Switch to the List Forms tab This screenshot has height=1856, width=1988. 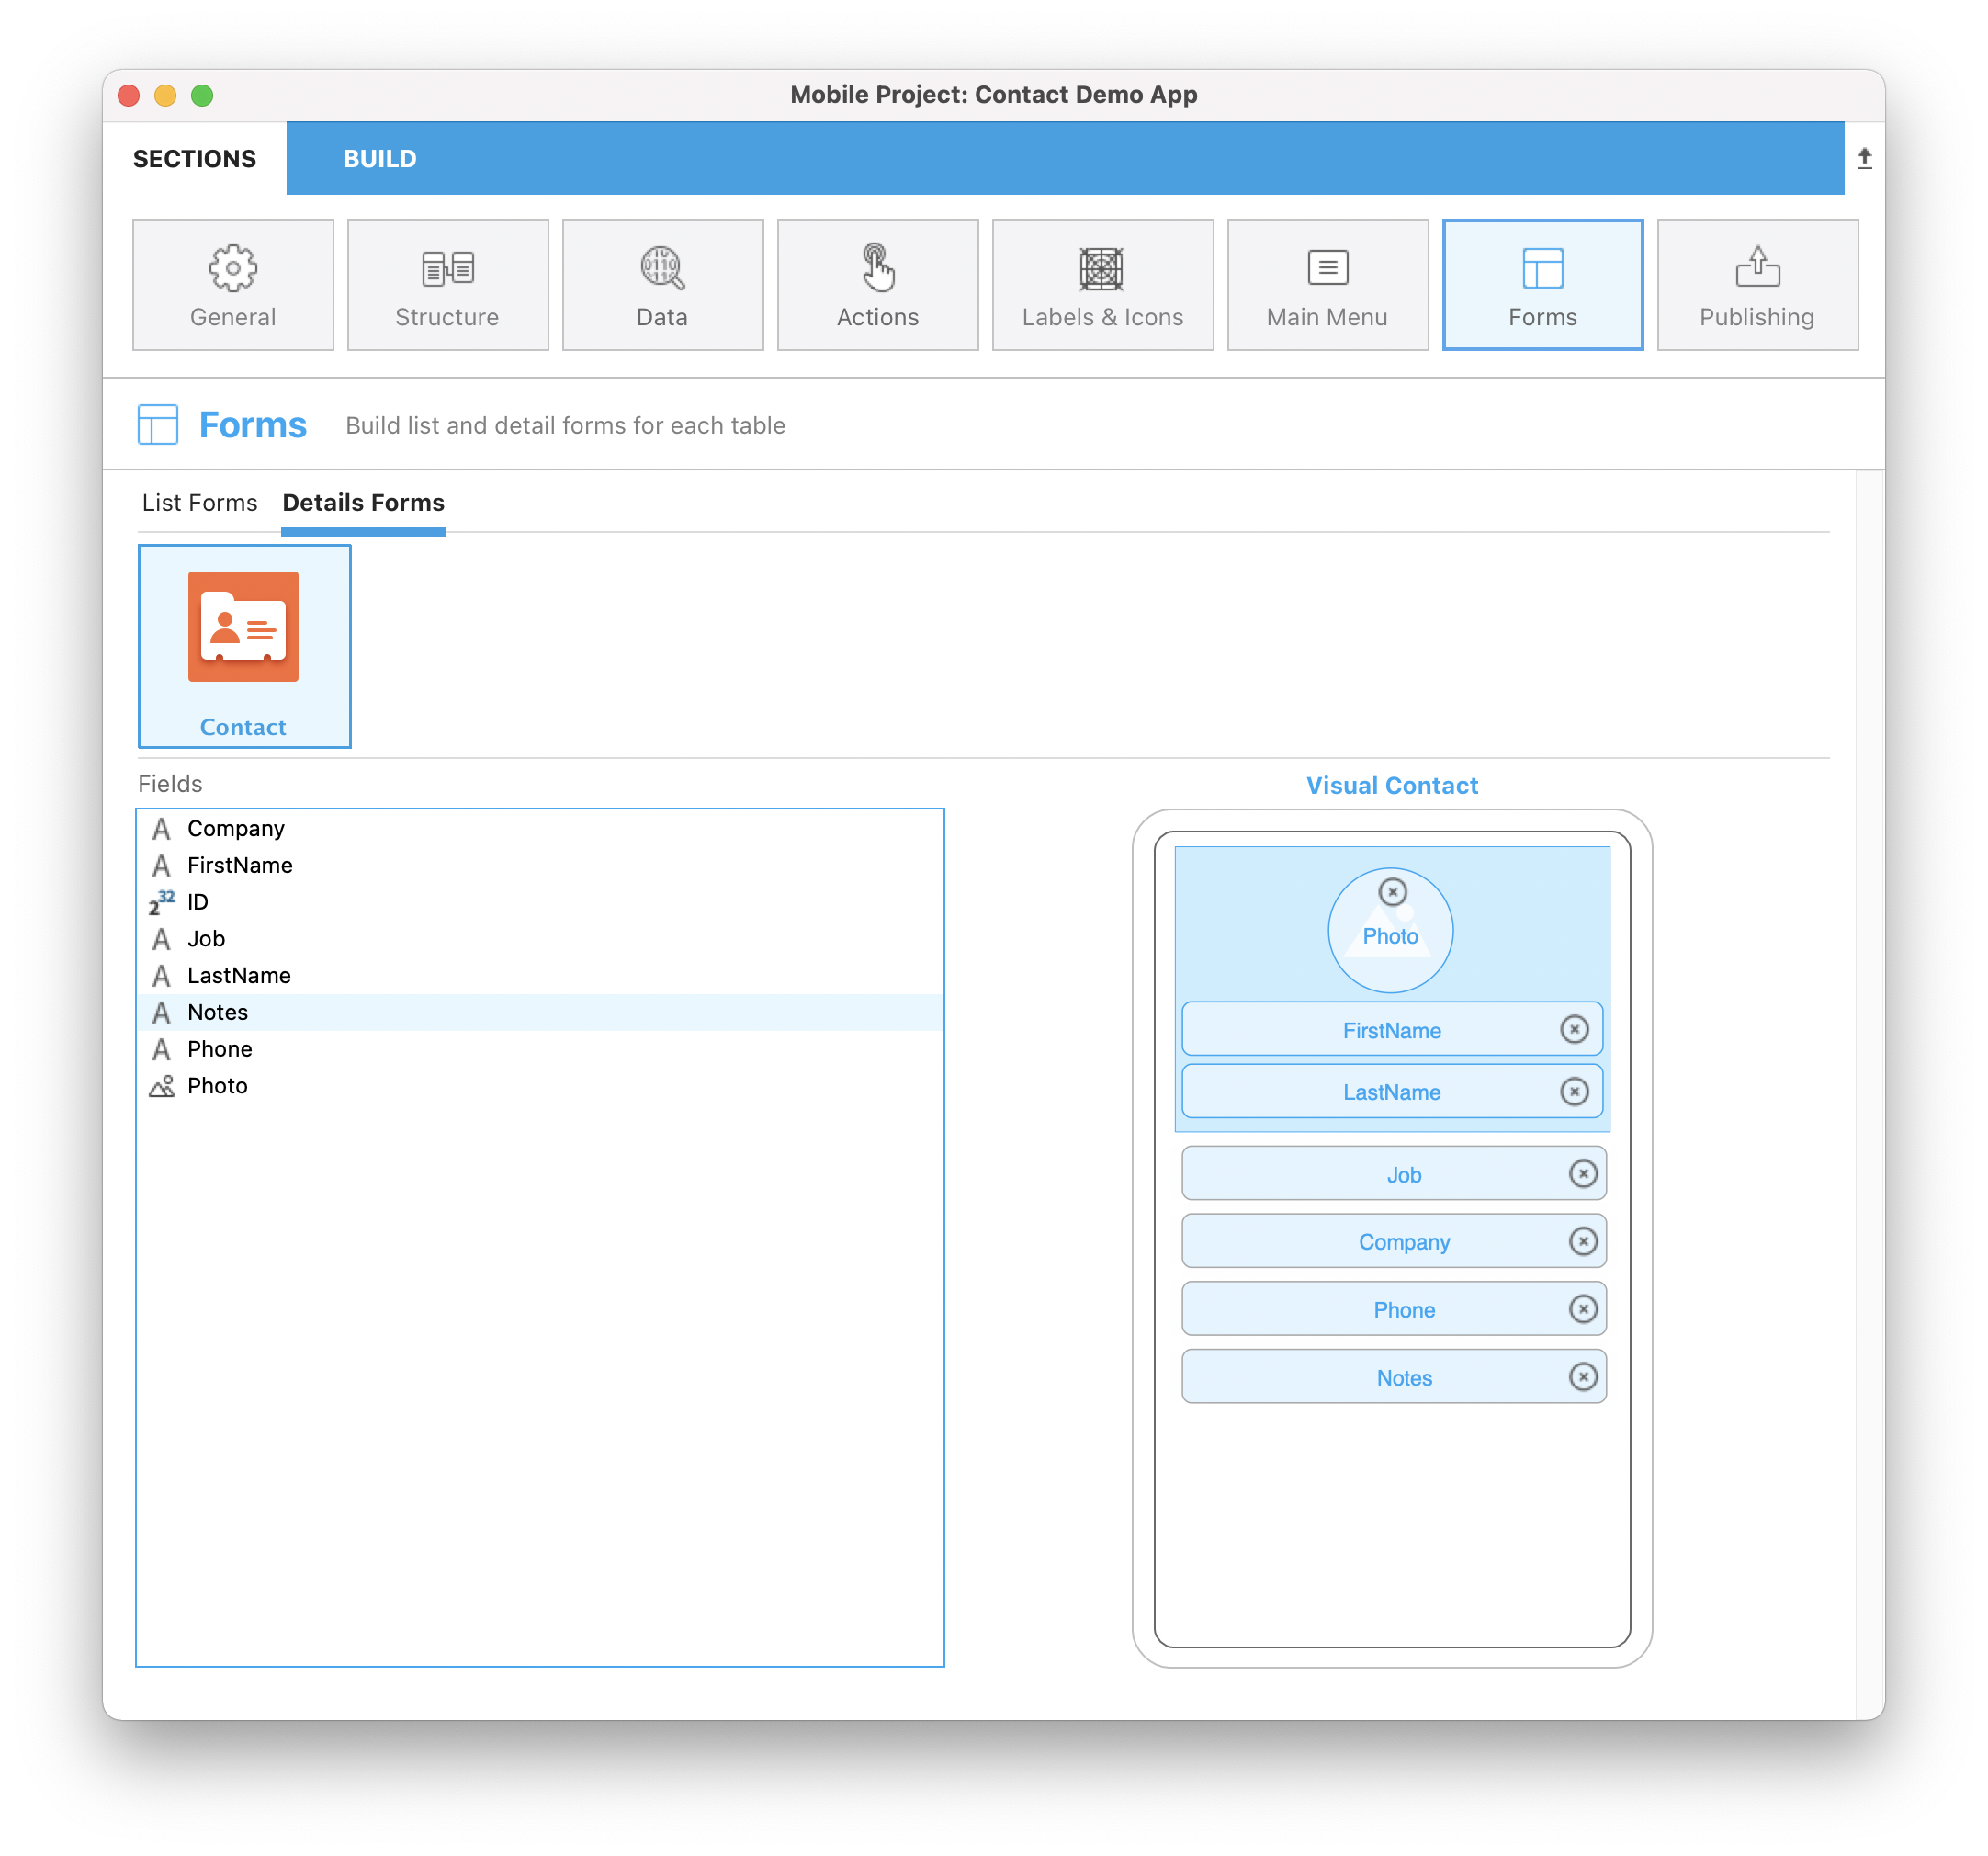[x=198, y=503]
